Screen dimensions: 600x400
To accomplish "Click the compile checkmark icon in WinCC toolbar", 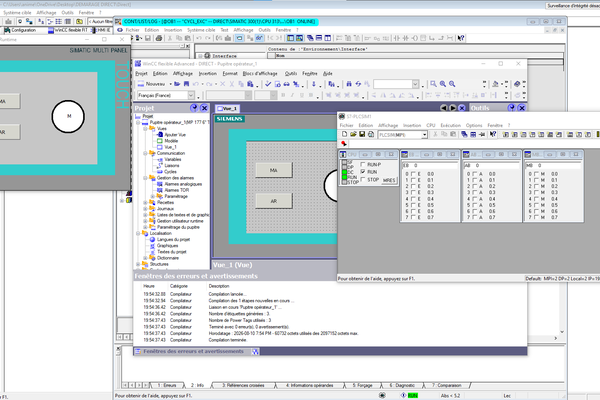I will (268, 84).
